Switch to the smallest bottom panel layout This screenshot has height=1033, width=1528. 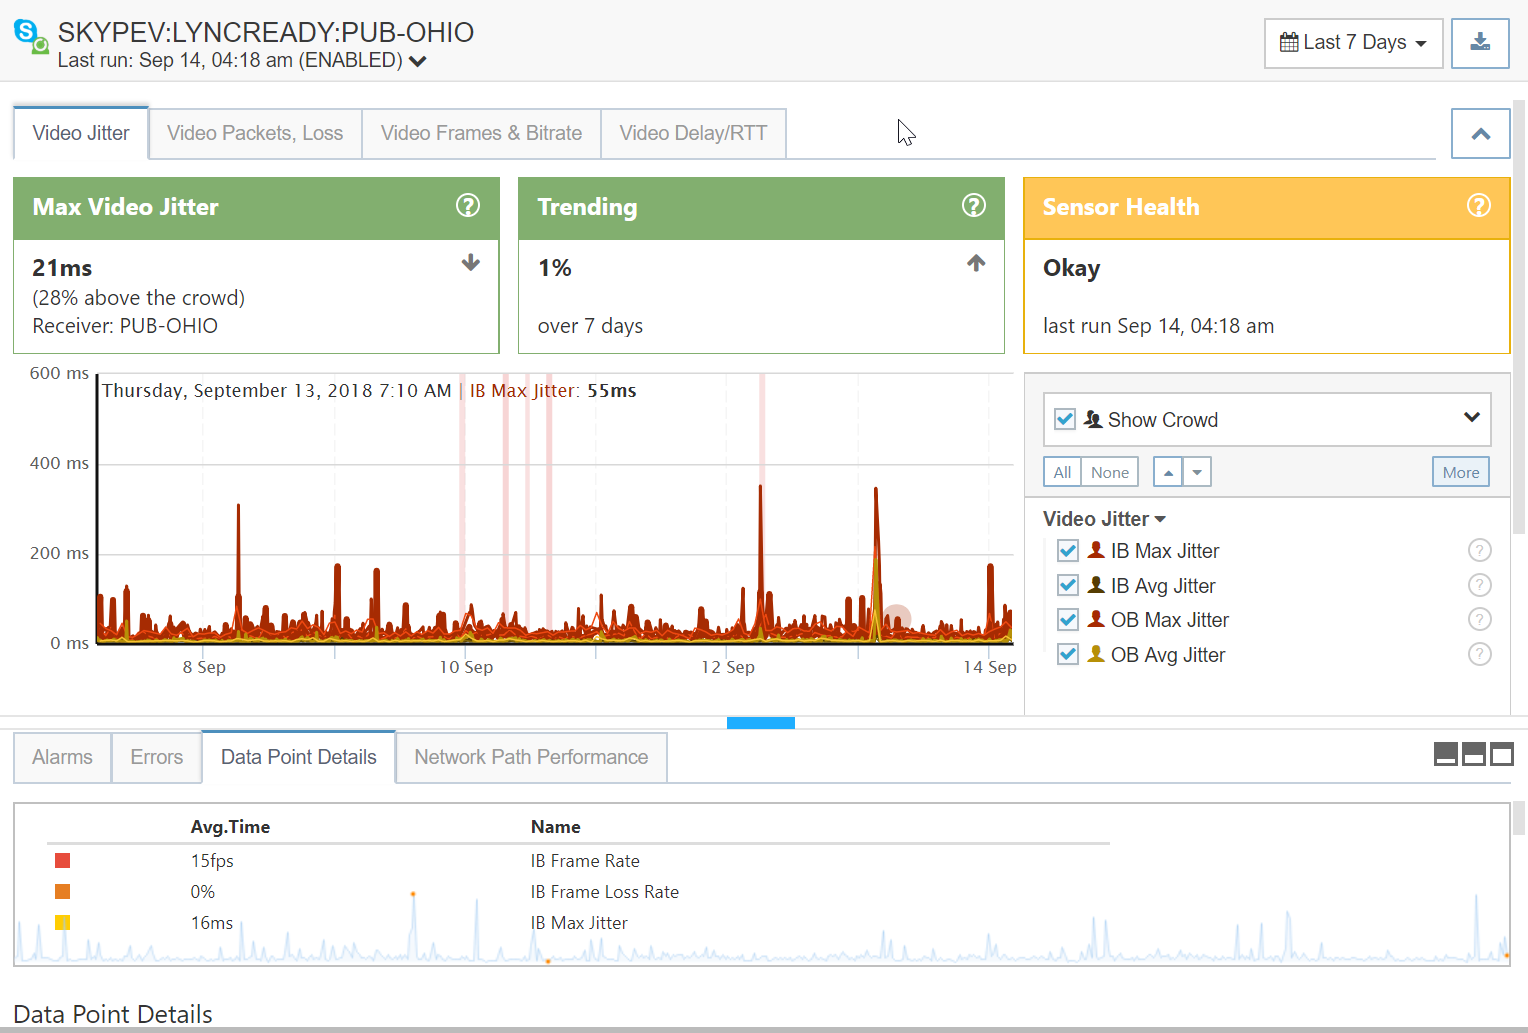point(1446,754)
